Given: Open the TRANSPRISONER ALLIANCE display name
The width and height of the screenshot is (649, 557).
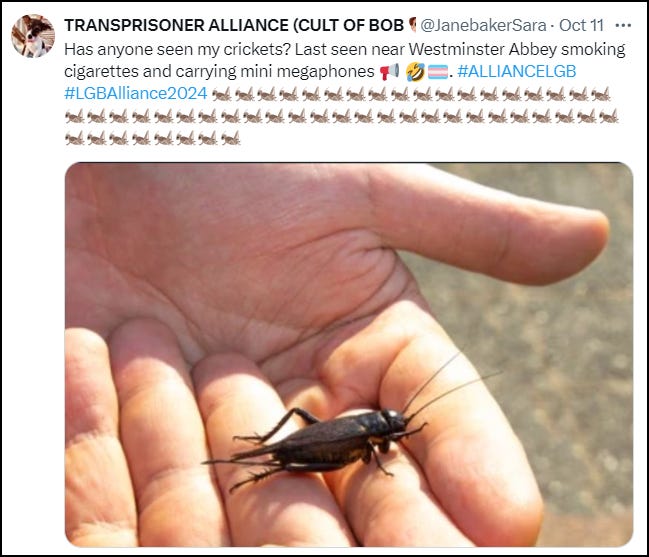Looking at the screenshot, I should click(234, 26).
